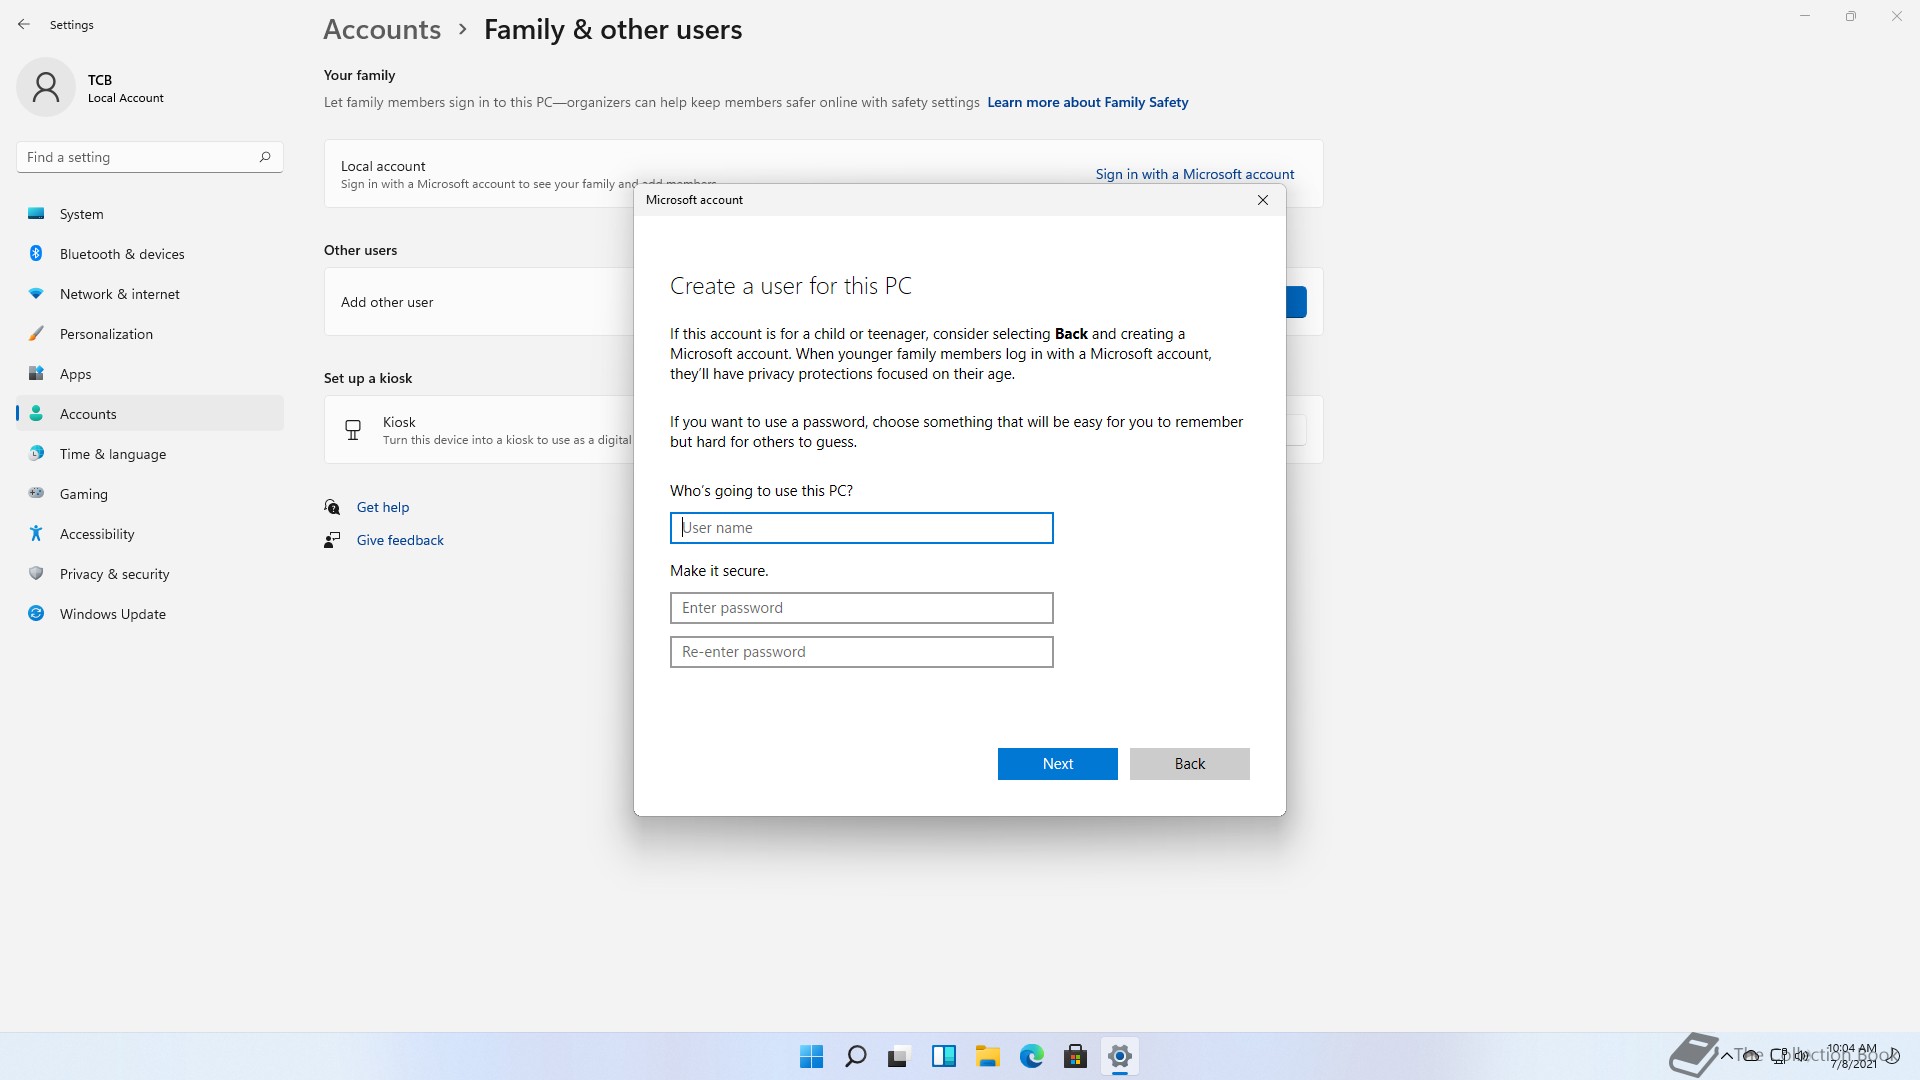Click the Accounts person icon in sidebar

(36, 414)
